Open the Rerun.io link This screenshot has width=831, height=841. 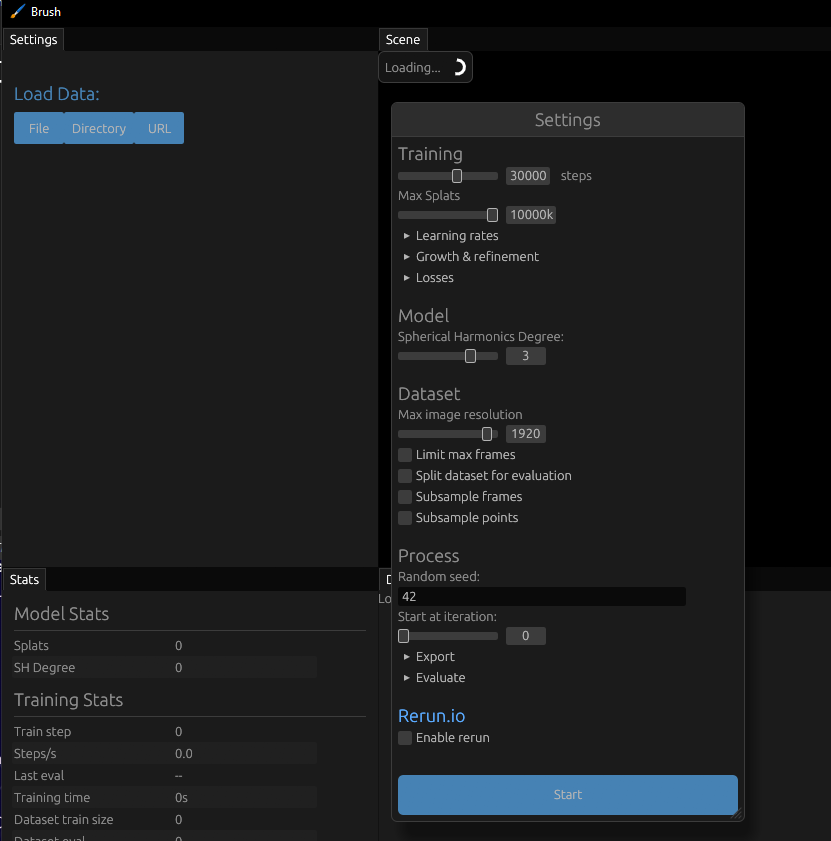click(x=431, y=715)
